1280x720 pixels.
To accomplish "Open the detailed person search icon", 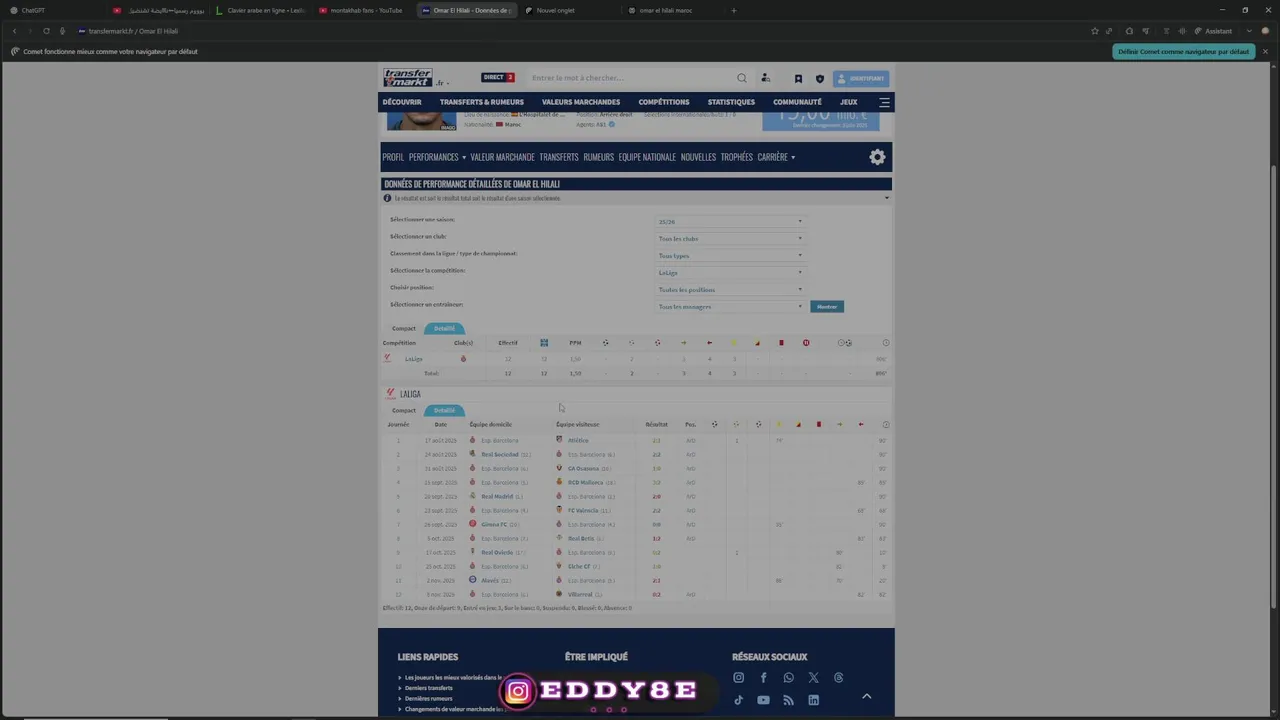I will coord(765,78).
